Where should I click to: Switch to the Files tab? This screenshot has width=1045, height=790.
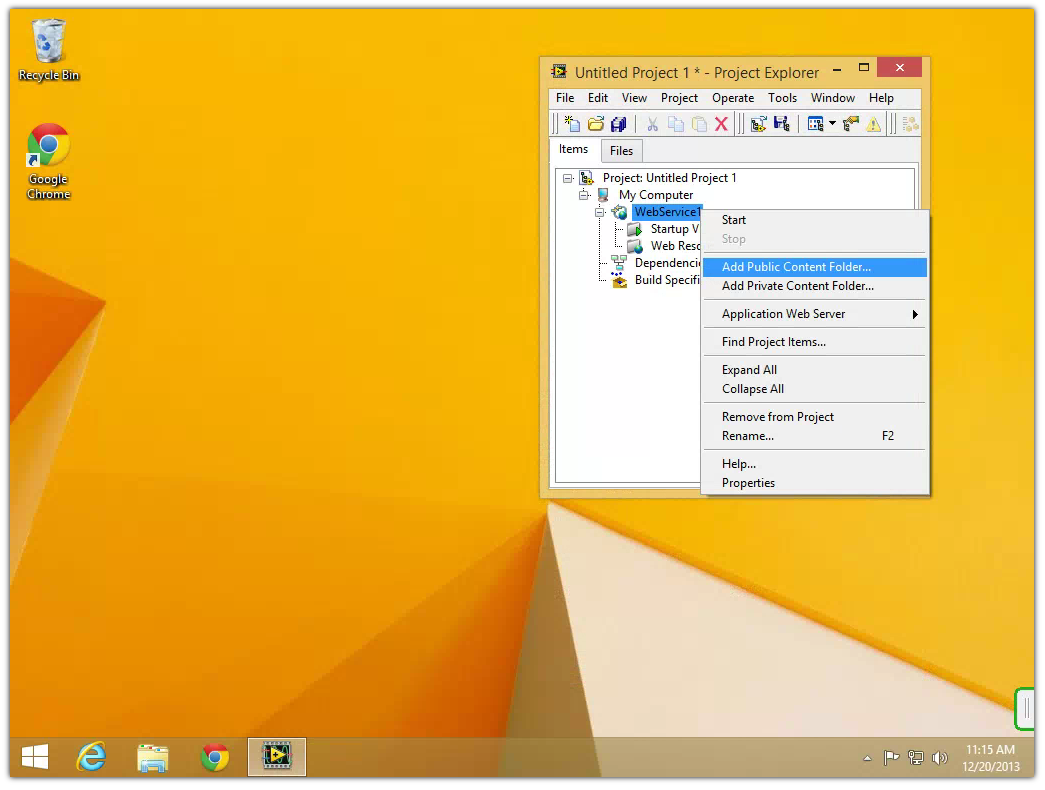tap(621, 151)
